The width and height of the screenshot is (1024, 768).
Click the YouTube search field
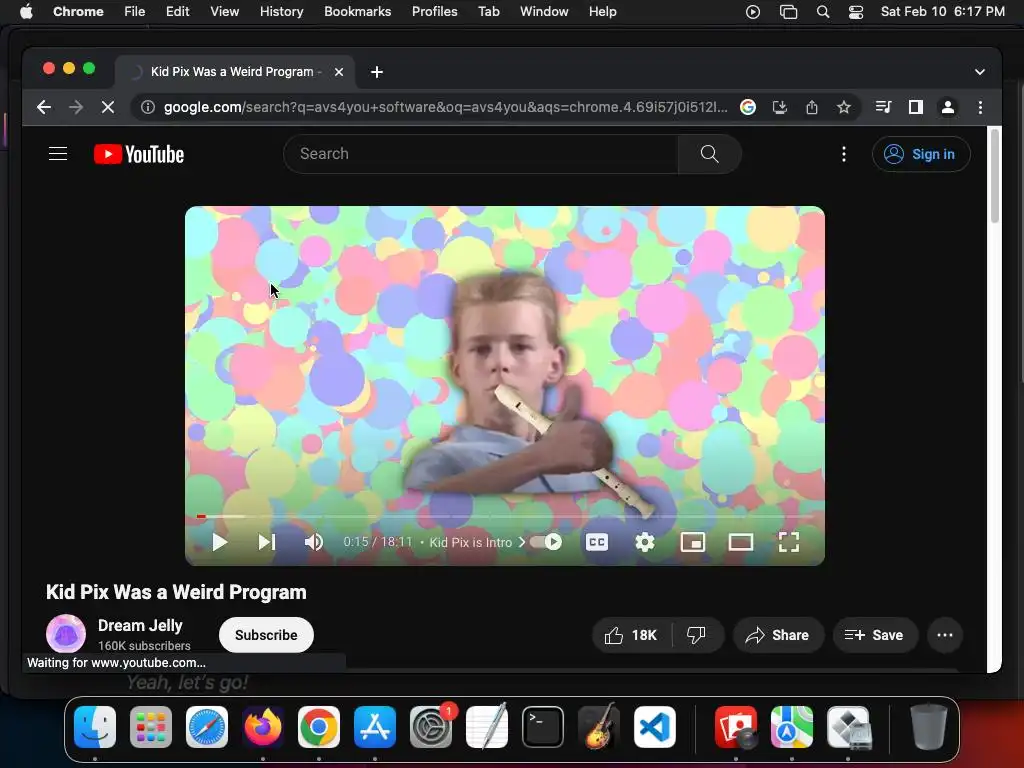(x=481, y=154)
